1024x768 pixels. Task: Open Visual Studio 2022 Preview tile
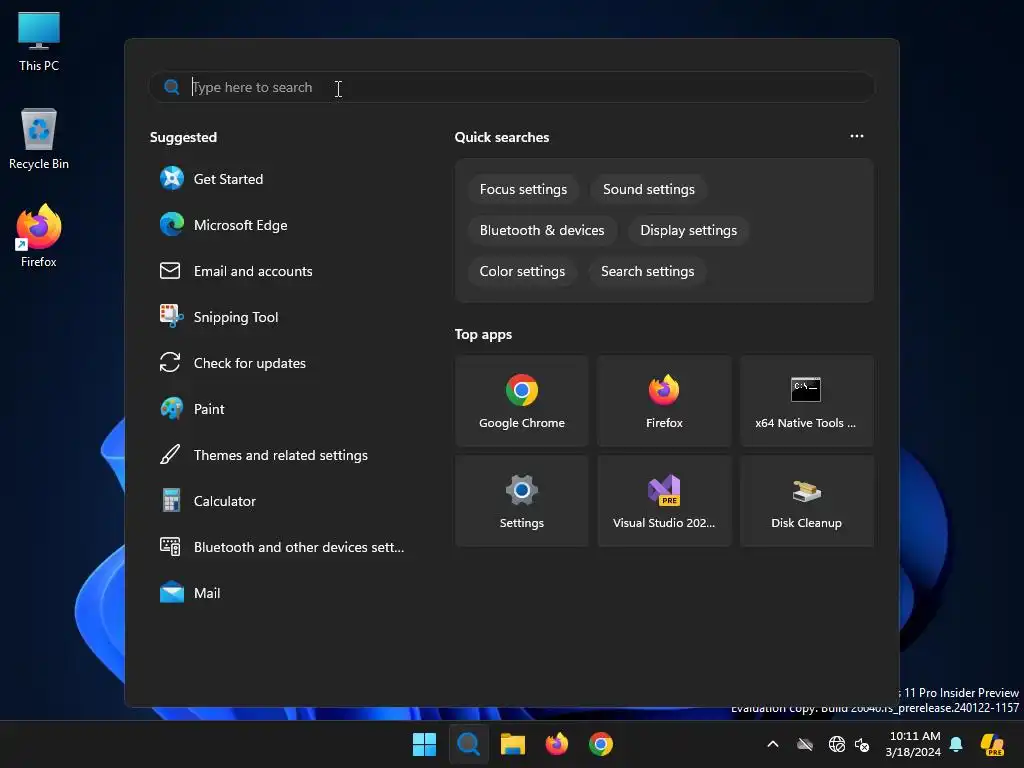pyautogui.click(x=664, y=501)
